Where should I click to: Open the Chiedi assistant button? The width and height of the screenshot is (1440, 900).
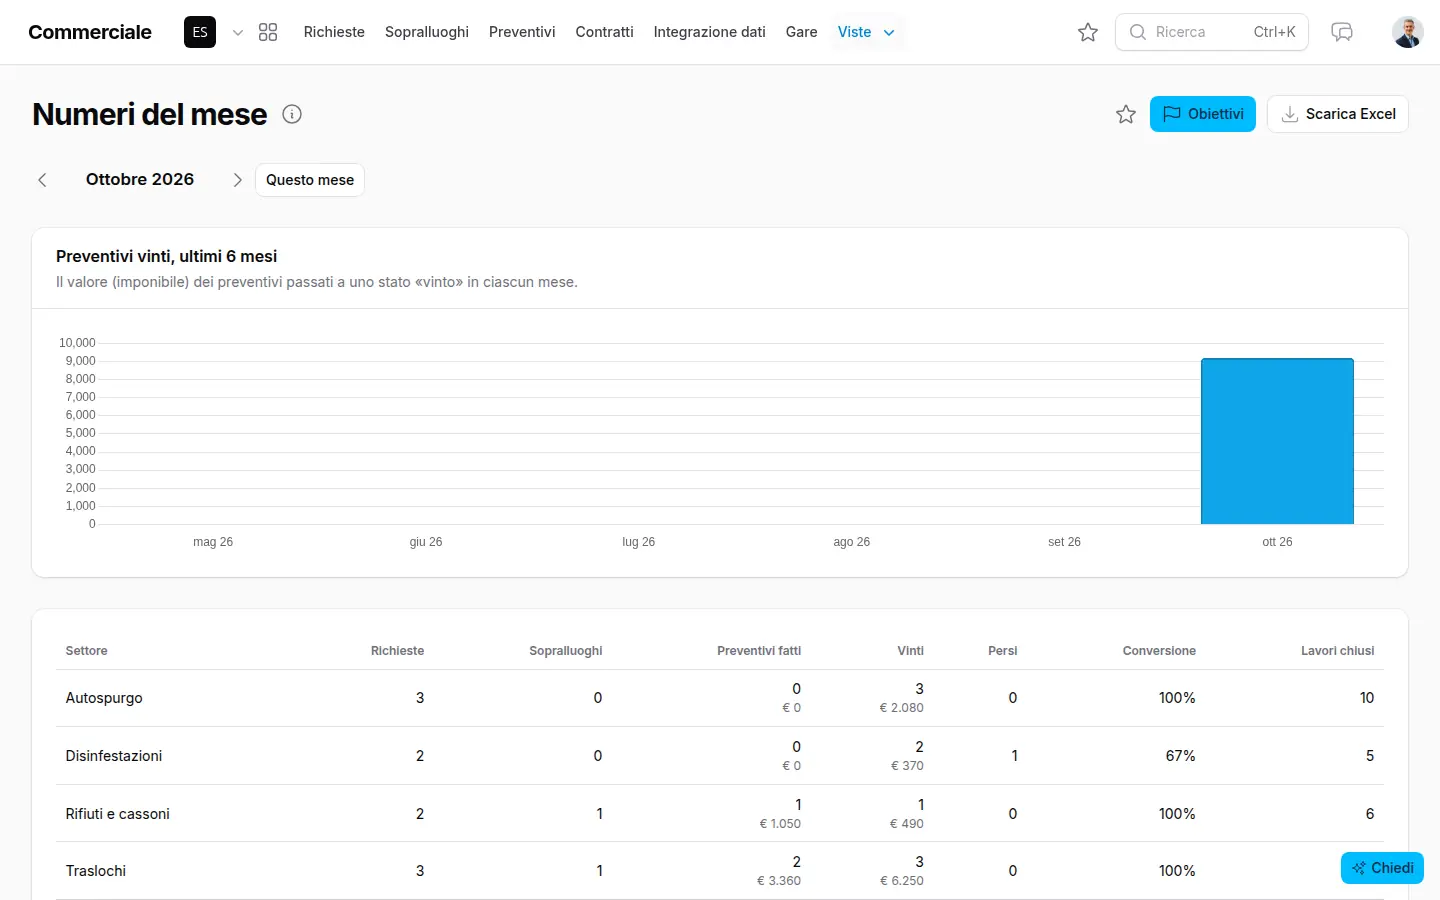point(1382,868)
